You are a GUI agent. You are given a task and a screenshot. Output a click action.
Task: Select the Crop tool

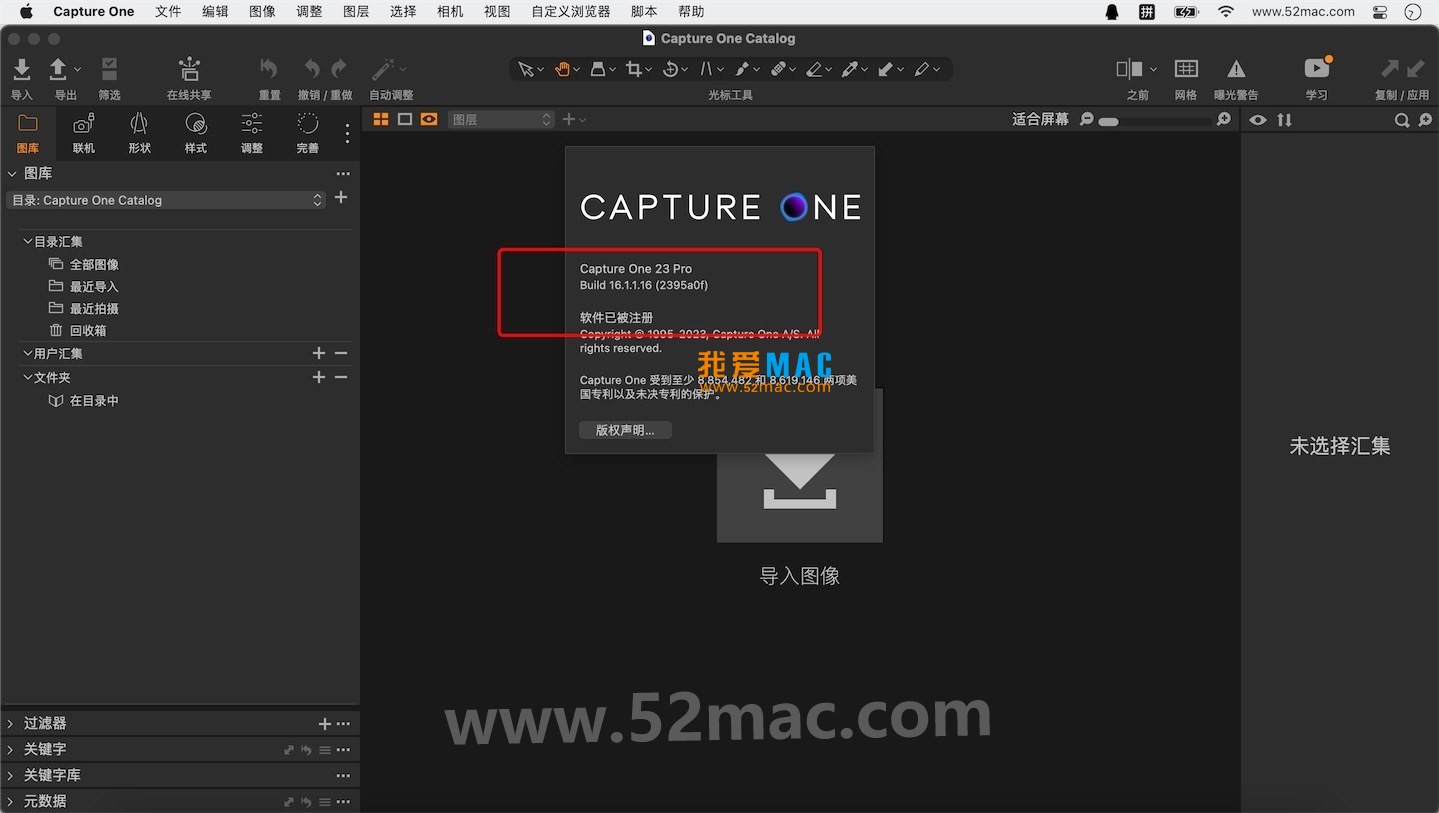[635, 68]
